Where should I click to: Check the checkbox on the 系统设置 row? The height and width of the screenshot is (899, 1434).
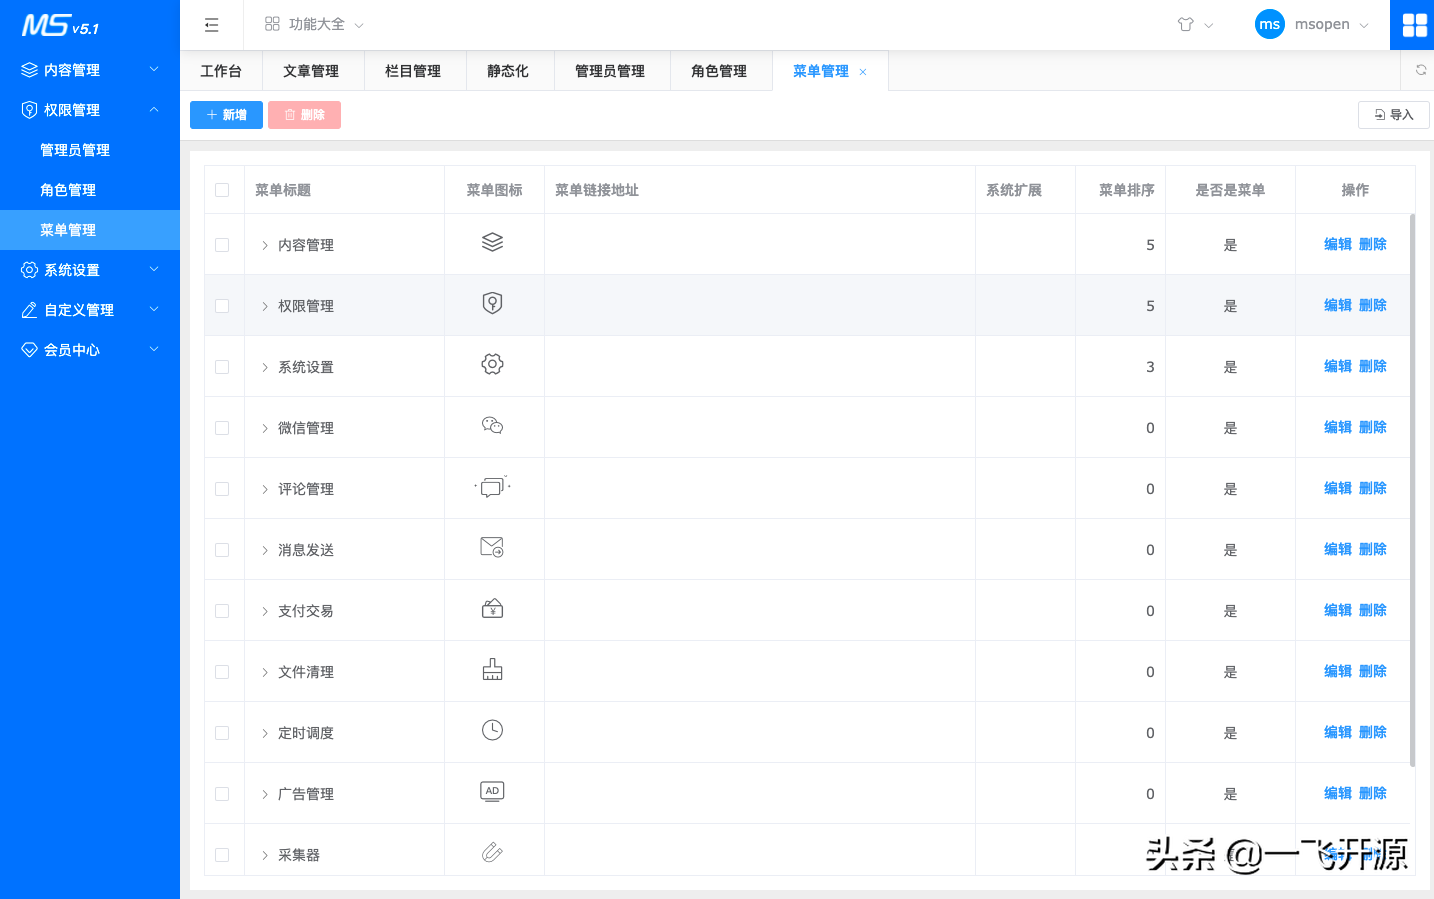click(x=223, y=365)
